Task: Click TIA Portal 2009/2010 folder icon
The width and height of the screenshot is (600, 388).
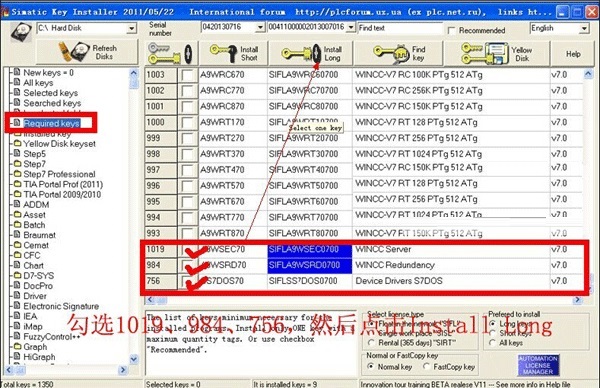Action: (x=17, y=194)
